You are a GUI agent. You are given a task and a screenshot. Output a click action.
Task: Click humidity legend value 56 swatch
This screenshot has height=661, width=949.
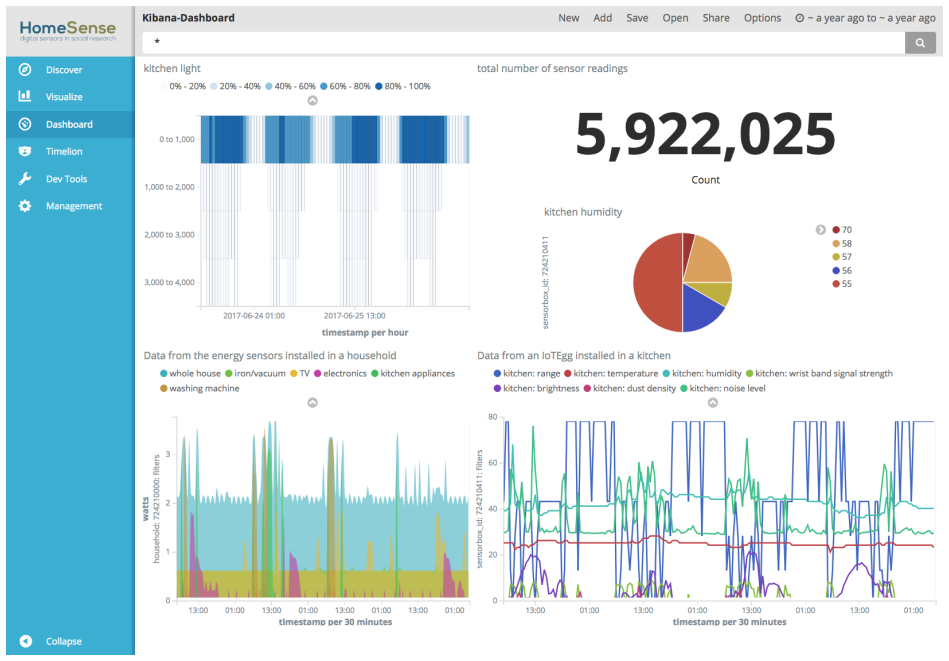pos(836,271)
